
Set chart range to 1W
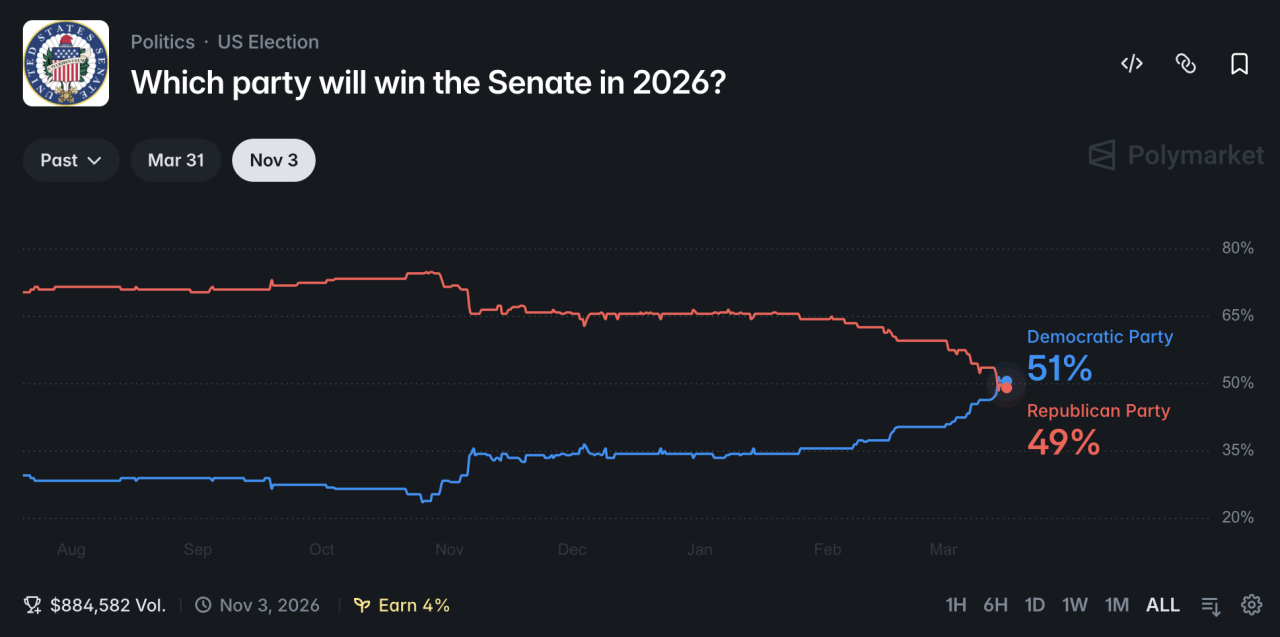pyautogui.click(x=1075, y=605)
